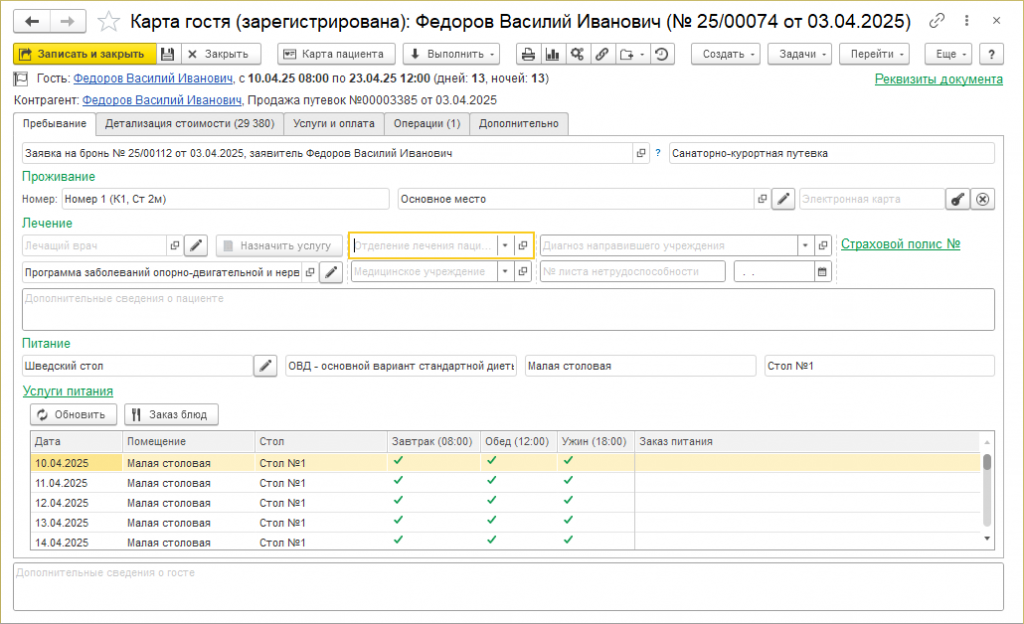Open Карта пациента
The width and height of the screenshot is (1024, 624).
tap(336, 54)
